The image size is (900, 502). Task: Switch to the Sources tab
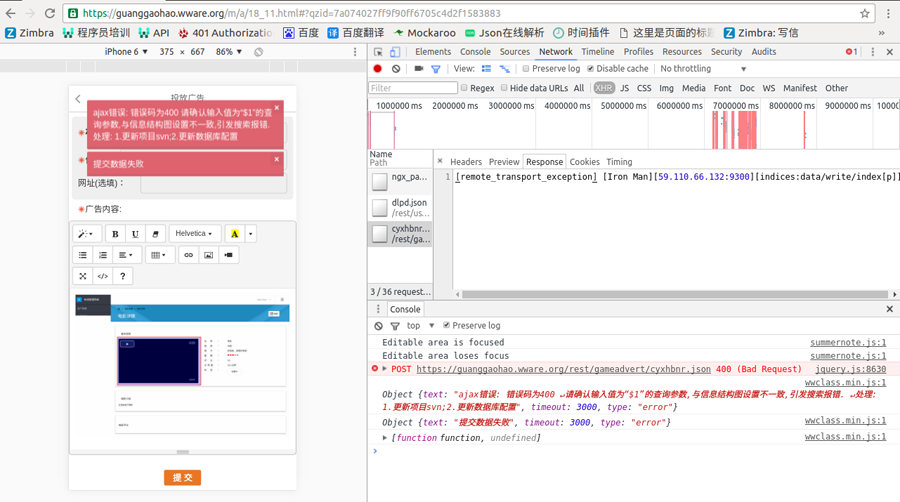(515, 52)
